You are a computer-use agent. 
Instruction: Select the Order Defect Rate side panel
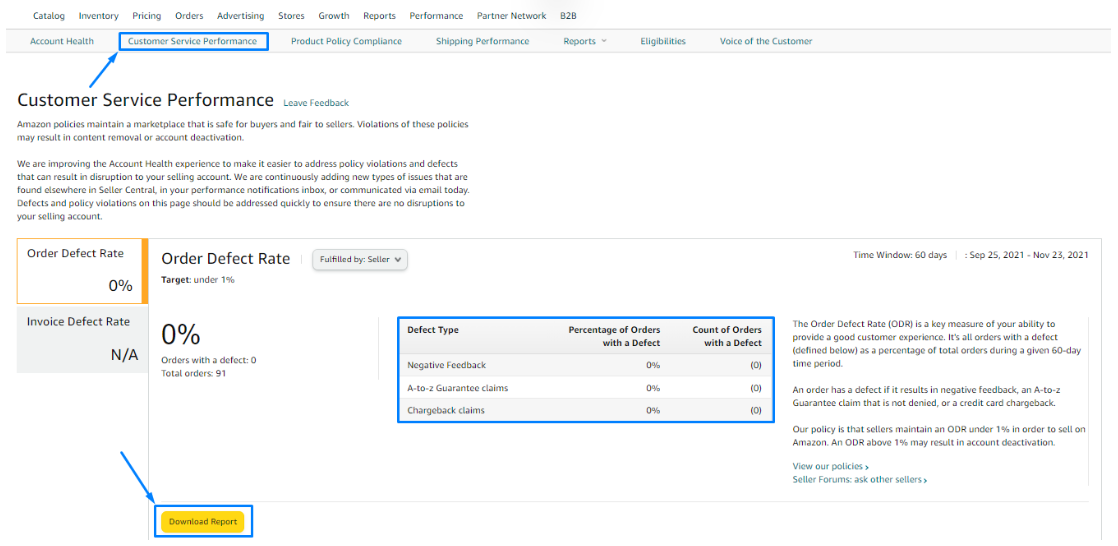tap(82, 270)
